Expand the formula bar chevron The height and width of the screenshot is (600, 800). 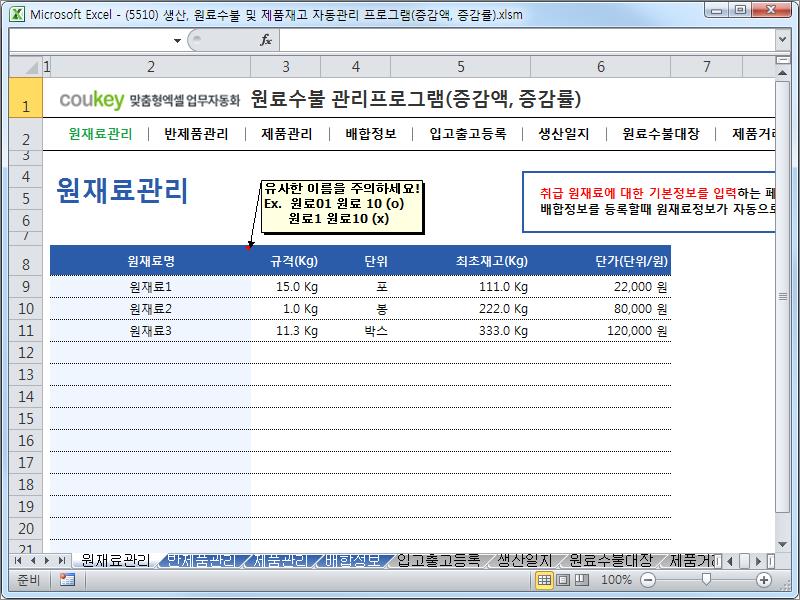coord(783,40)
